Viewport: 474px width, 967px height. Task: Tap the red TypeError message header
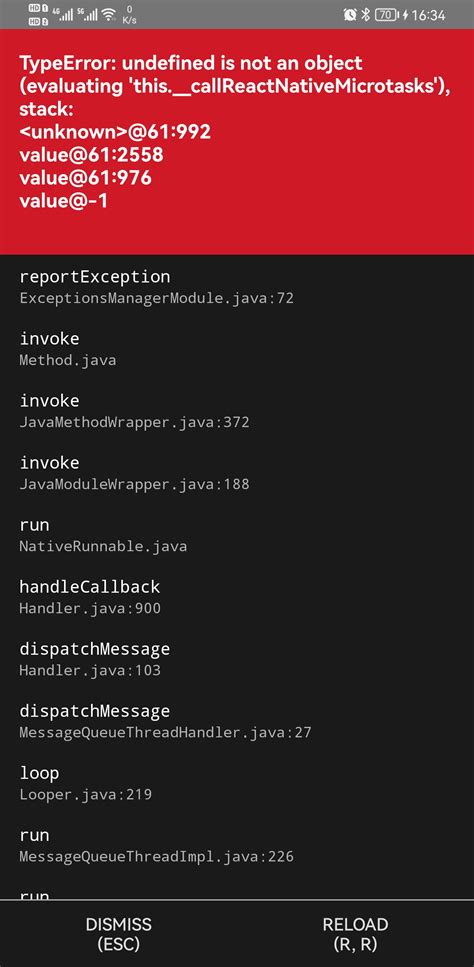point(237,141)
